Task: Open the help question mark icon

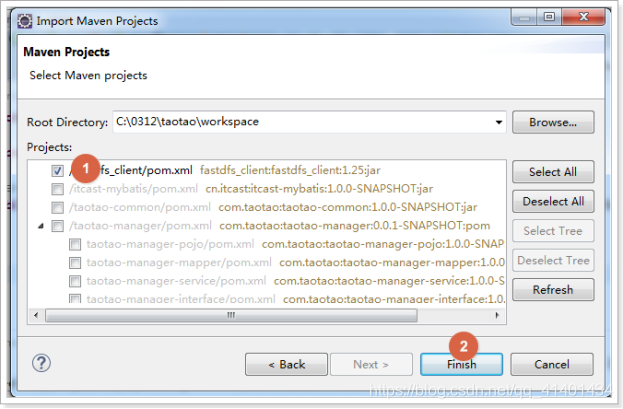Action: [x=41, y=363]
